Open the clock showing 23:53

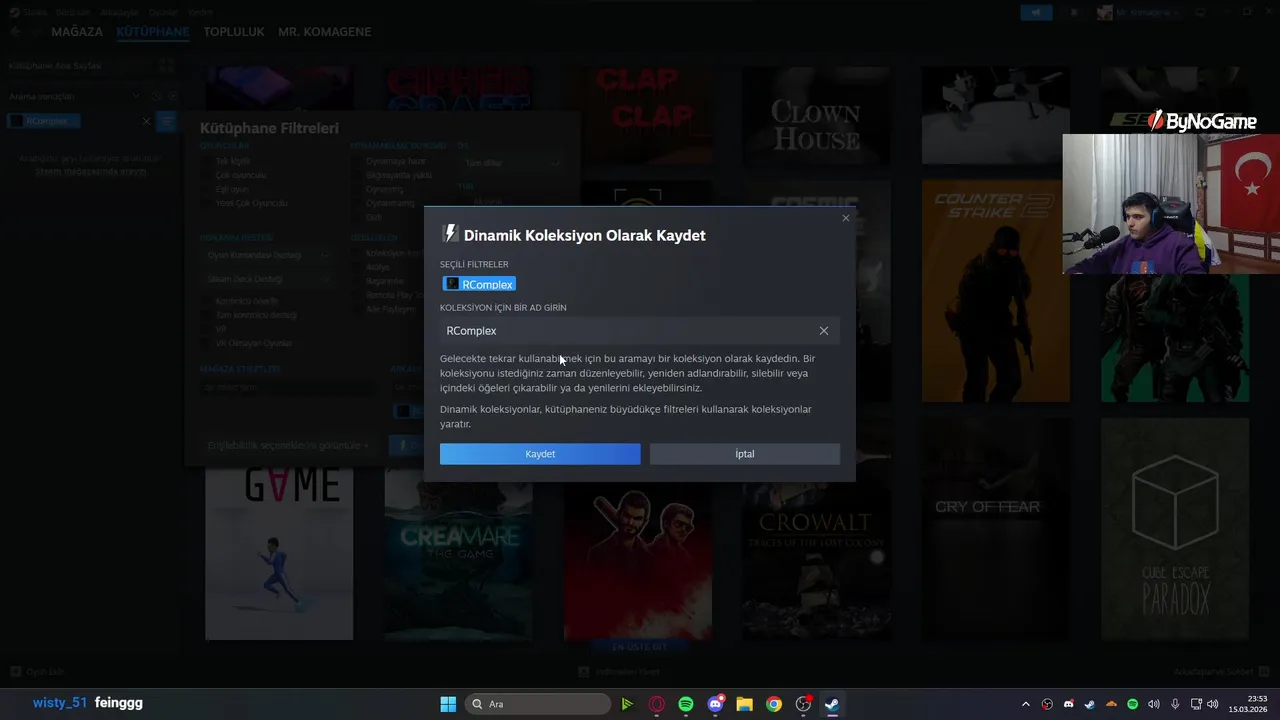click(x=1249, y=704)
